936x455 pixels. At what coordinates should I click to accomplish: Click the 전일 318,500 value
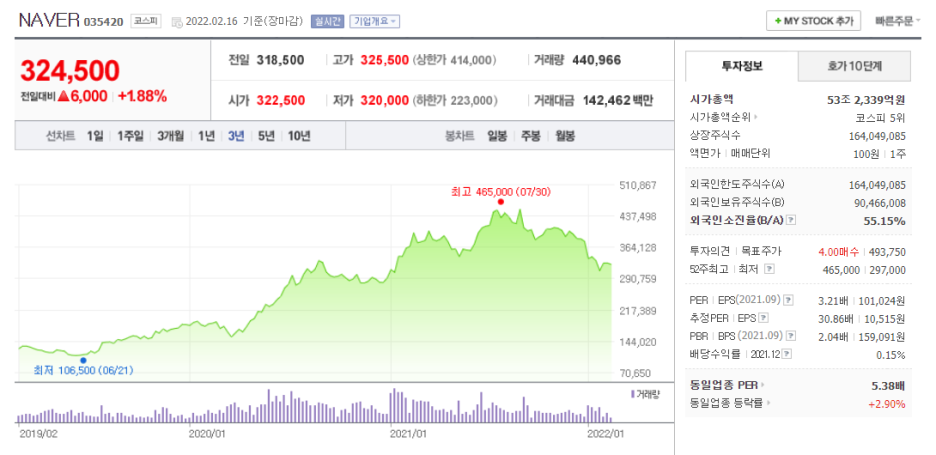coord(280,60)
